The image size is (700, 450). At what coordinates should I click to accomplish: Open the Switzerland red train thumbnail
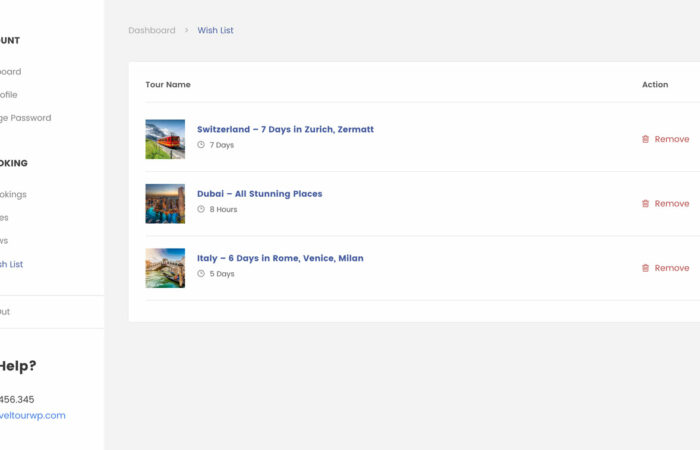click(x=165, y=139)
